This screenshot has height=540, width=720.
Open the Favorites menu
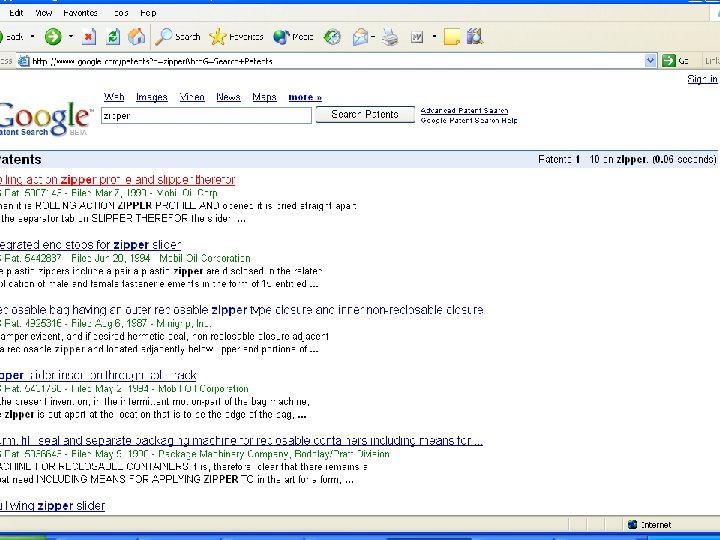pos(80,13)
